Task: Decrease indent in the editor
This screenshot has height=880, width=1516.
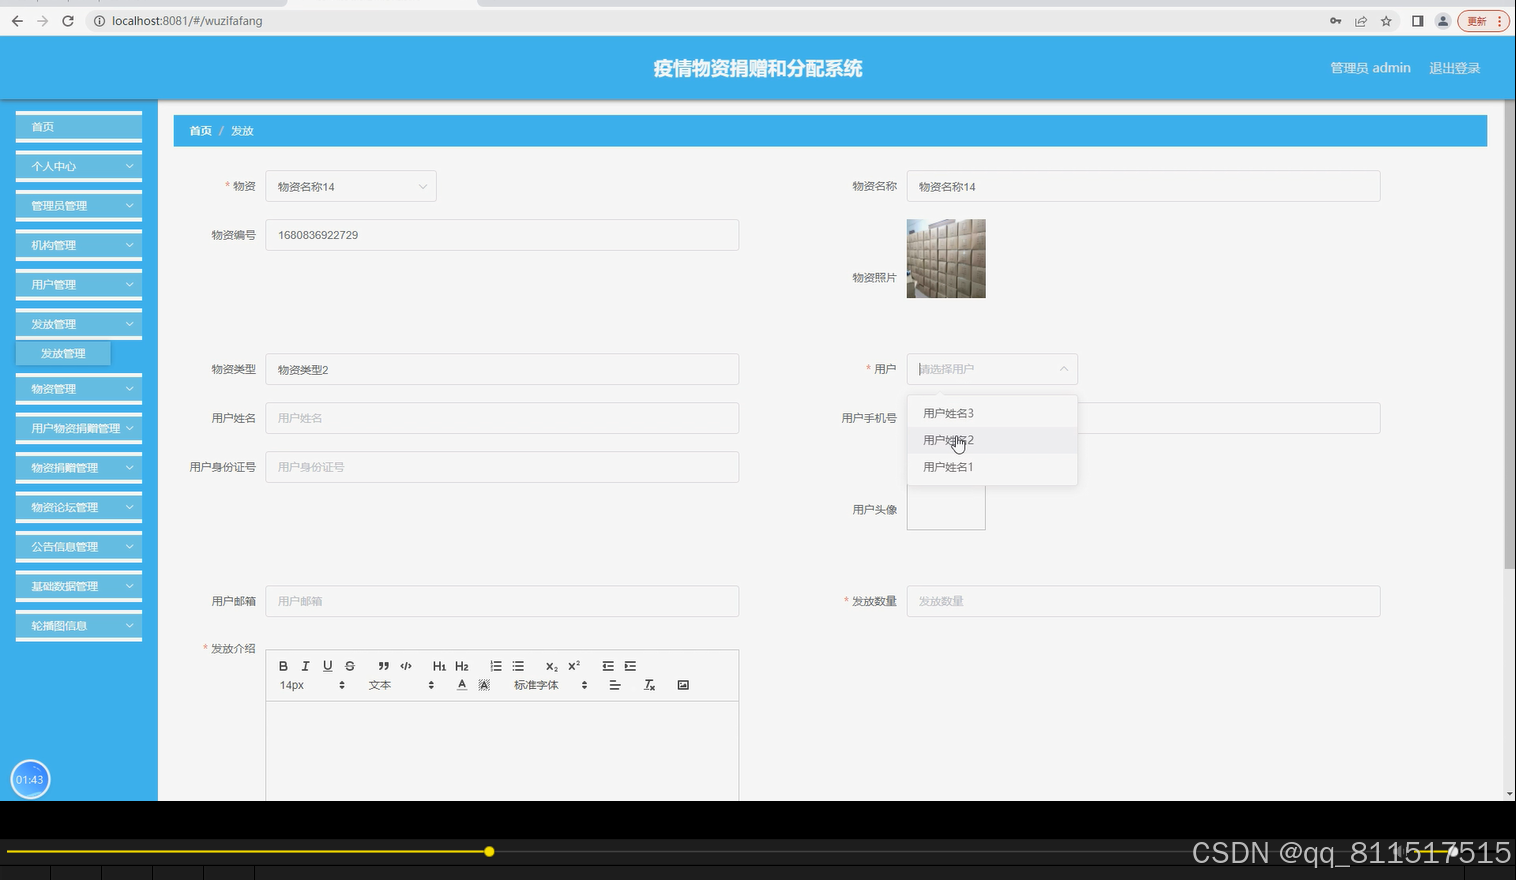Action: coord(608,666)
